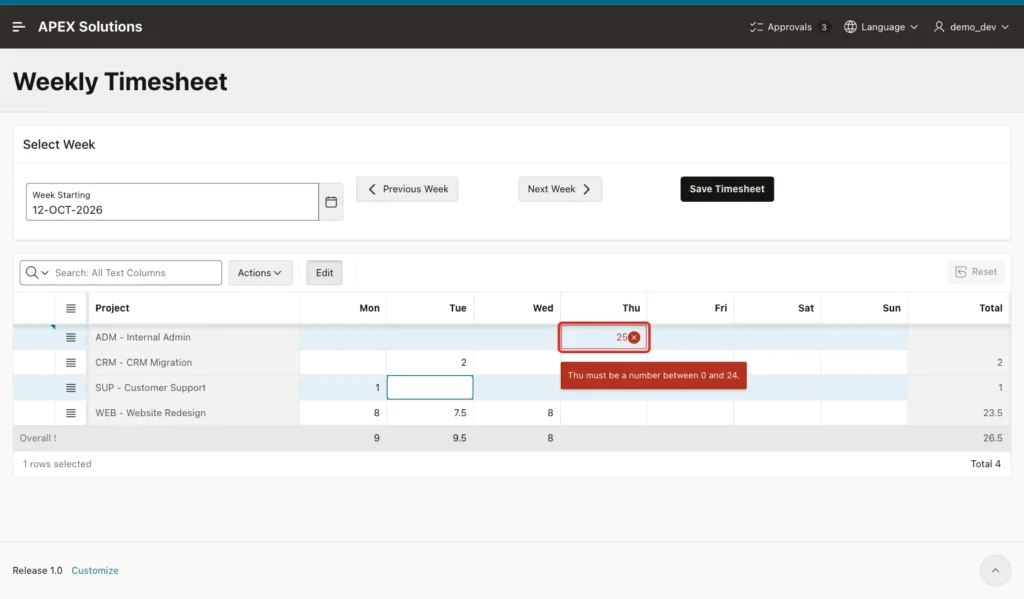Select the CRM - CRM Migration project cell
The width and height of the screenshot is (1024, 599).
pyautogui.click(x=193, y=363)
